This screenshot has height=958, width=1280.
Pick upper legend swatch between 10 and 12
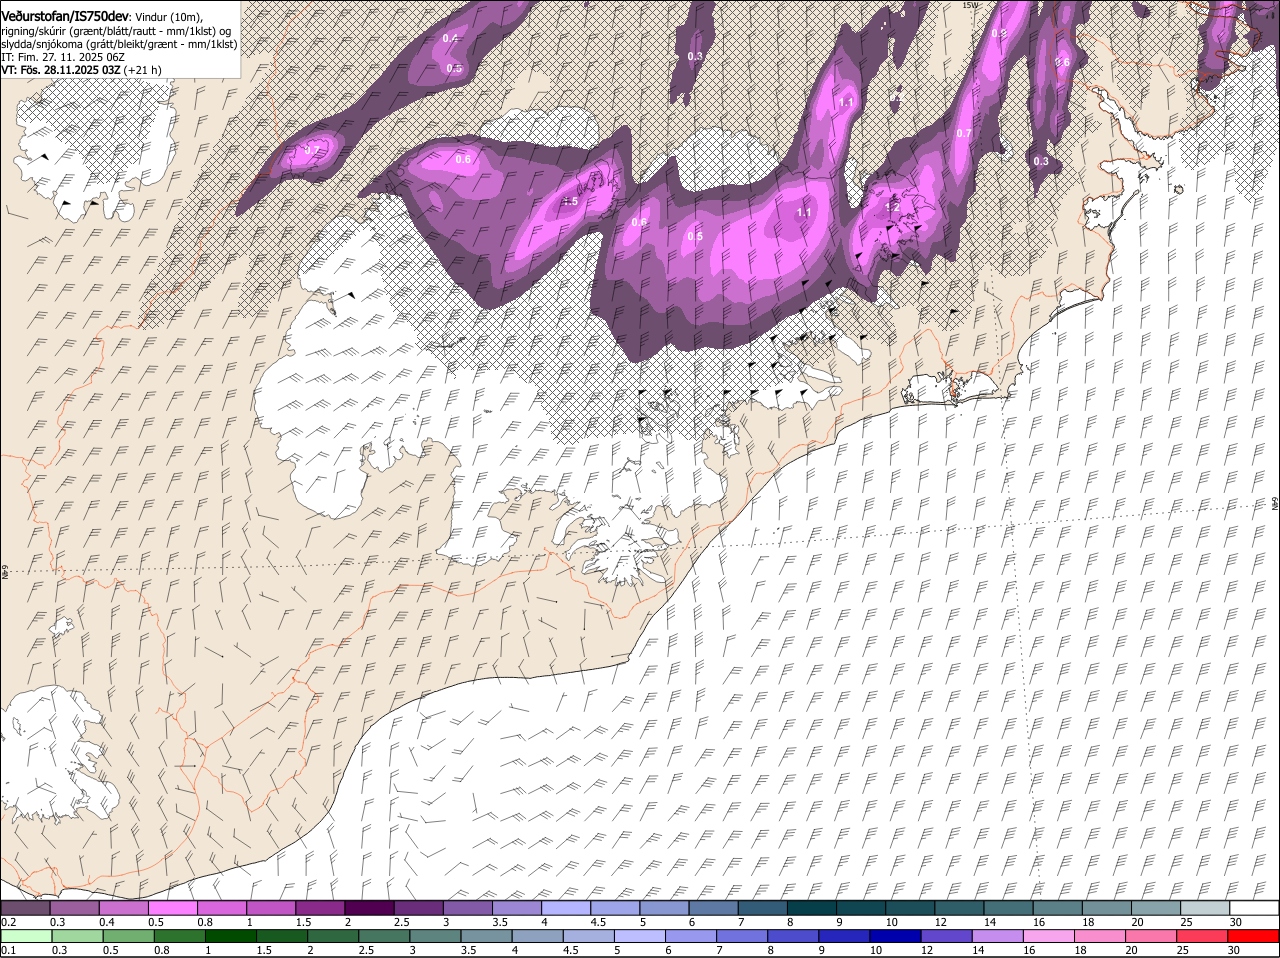[911, 908]
